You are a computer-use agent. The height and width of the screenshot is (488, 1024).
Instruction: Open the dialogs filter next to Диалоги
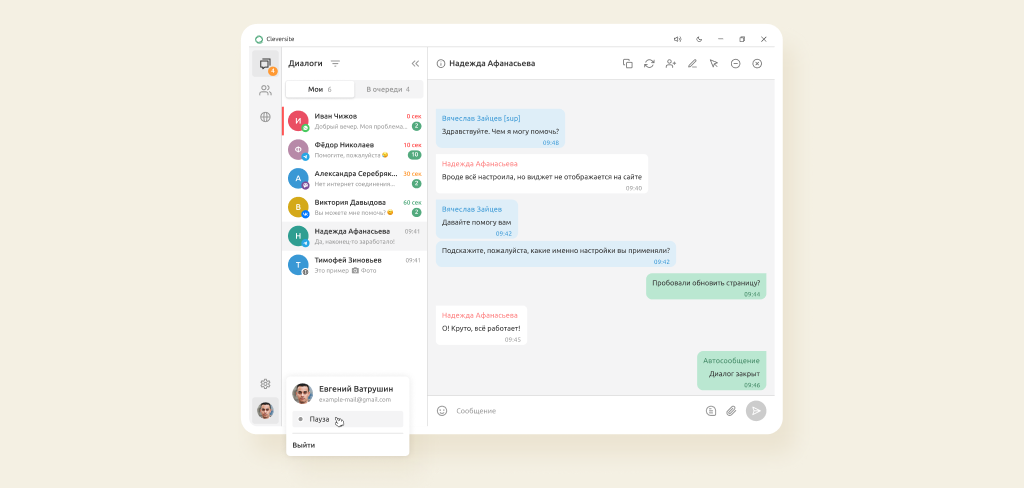335,63
